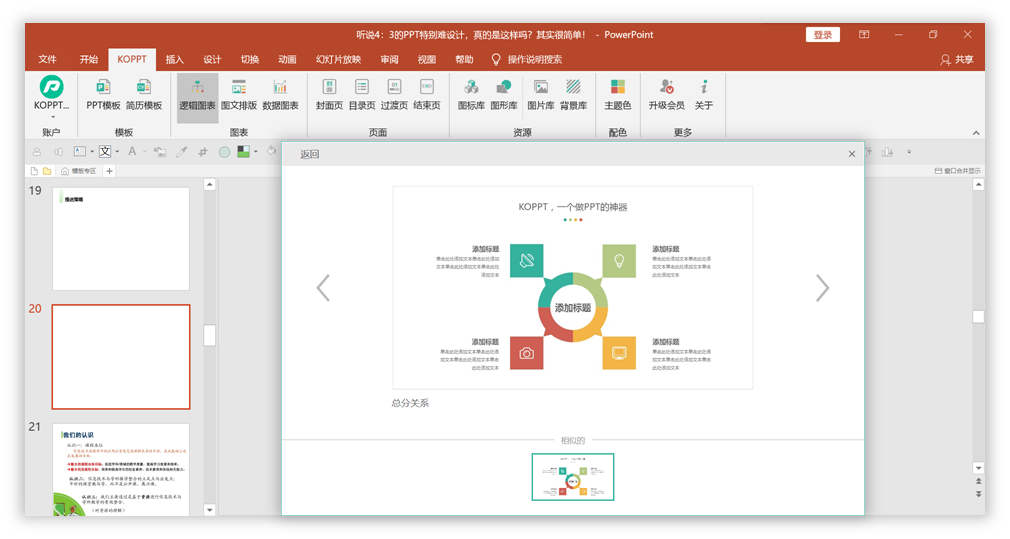Switch to the 视图 tab
The image size is (1010, 539).
(x=426, y=59)
